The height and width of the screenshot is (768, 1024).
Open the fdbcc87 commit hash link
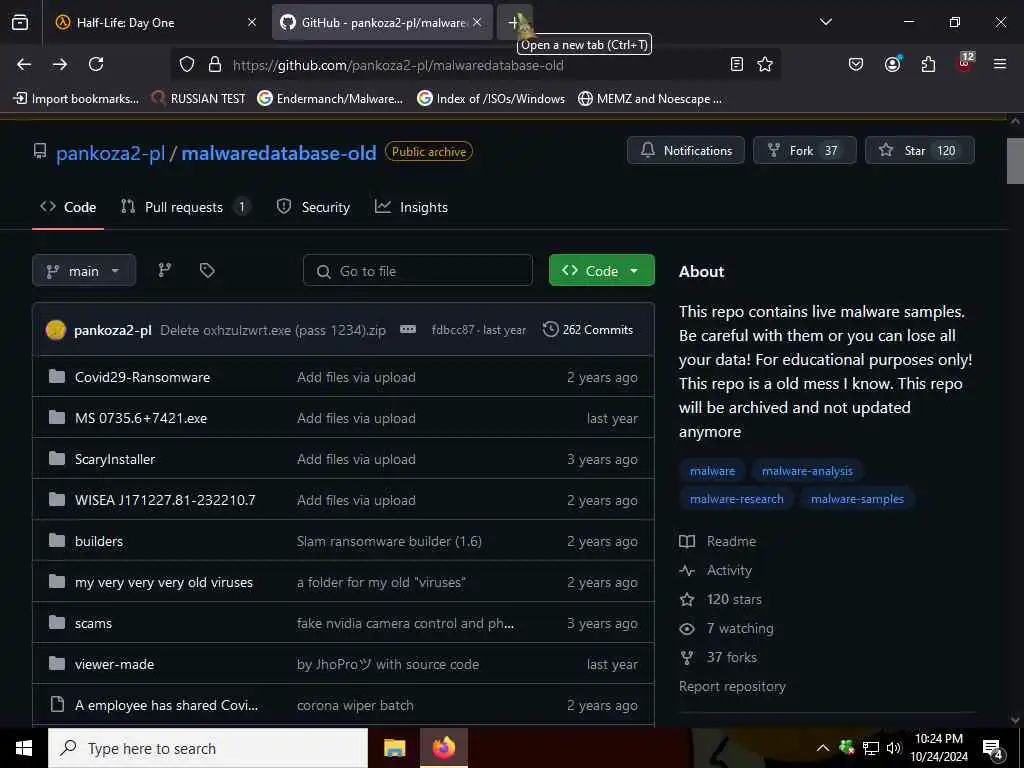click(453, 330)
